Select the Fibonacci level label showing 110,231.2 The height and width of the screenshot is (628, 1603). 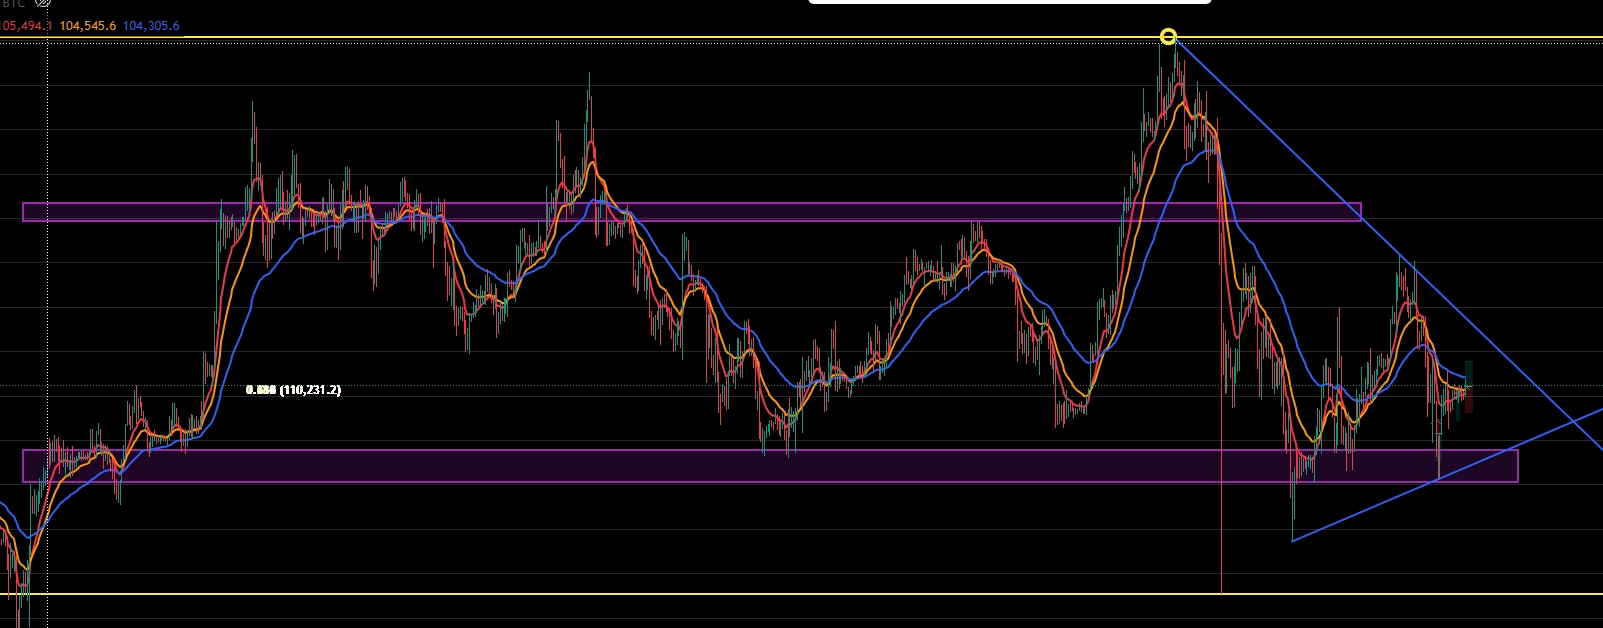click(x=293, y=390)
